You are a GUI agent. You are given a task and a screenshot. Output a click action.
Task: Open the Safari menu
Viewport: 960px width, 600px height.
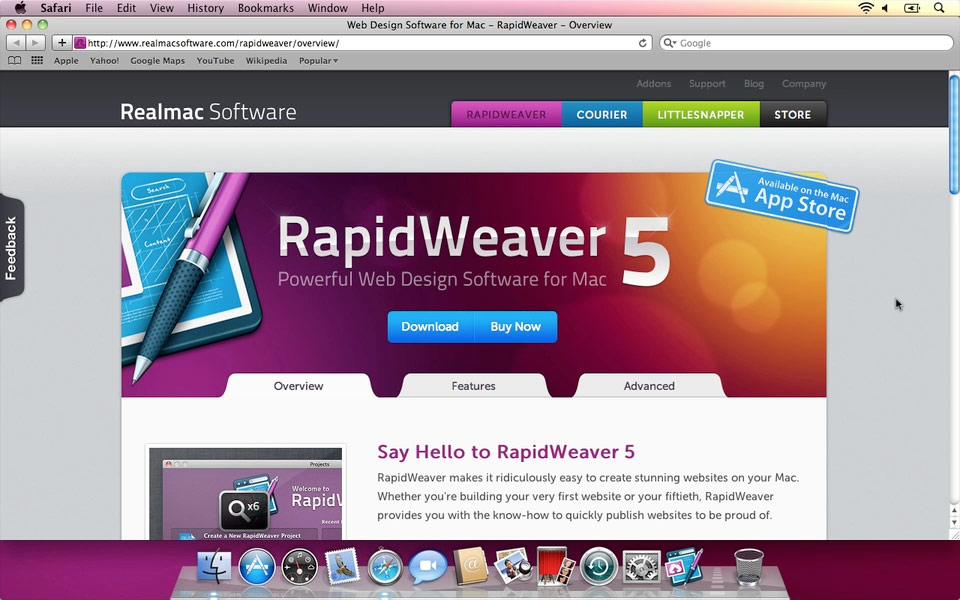tap(56, 8)
